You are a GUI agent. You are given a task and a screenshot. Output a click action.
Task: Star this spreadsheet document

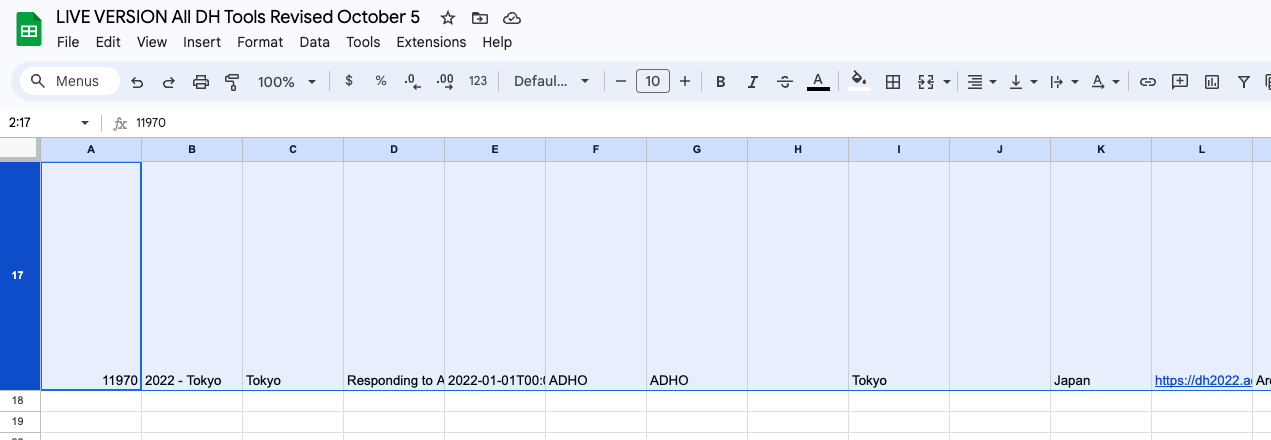pyautogui.click(x=448, y=18)
